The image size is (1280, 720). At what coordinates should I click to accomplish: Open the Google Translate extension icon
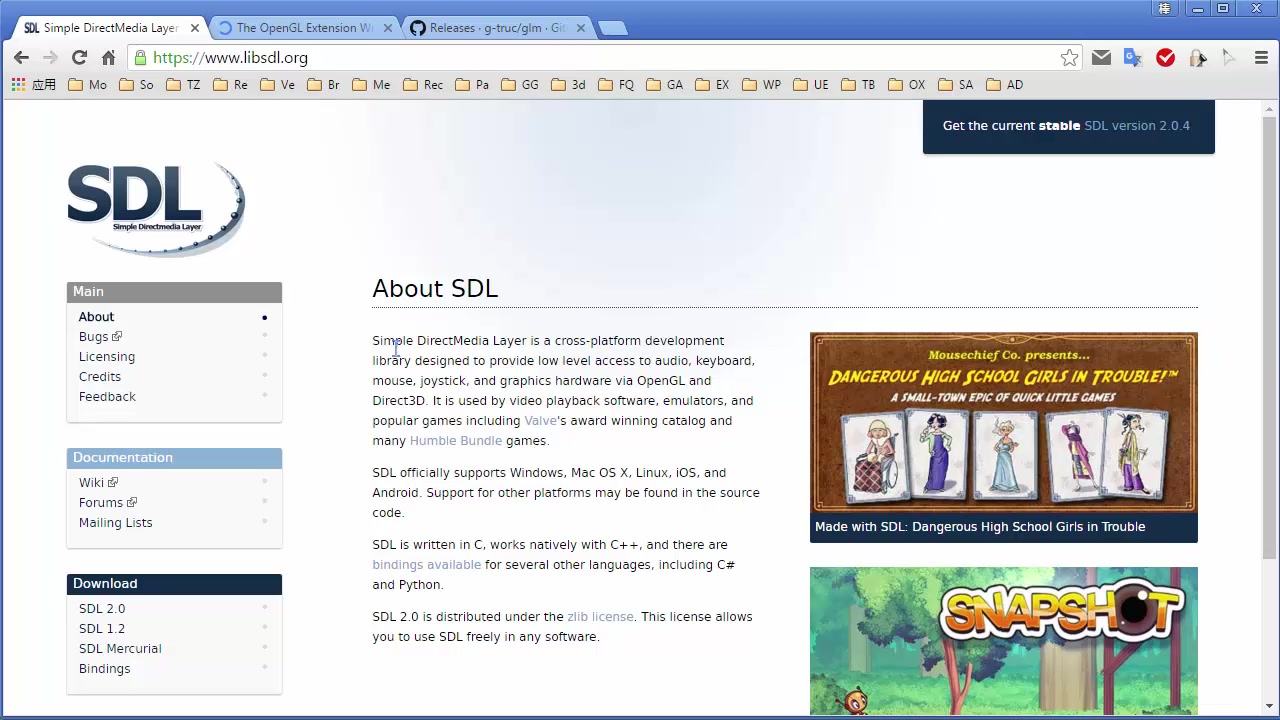(1133, 58)
